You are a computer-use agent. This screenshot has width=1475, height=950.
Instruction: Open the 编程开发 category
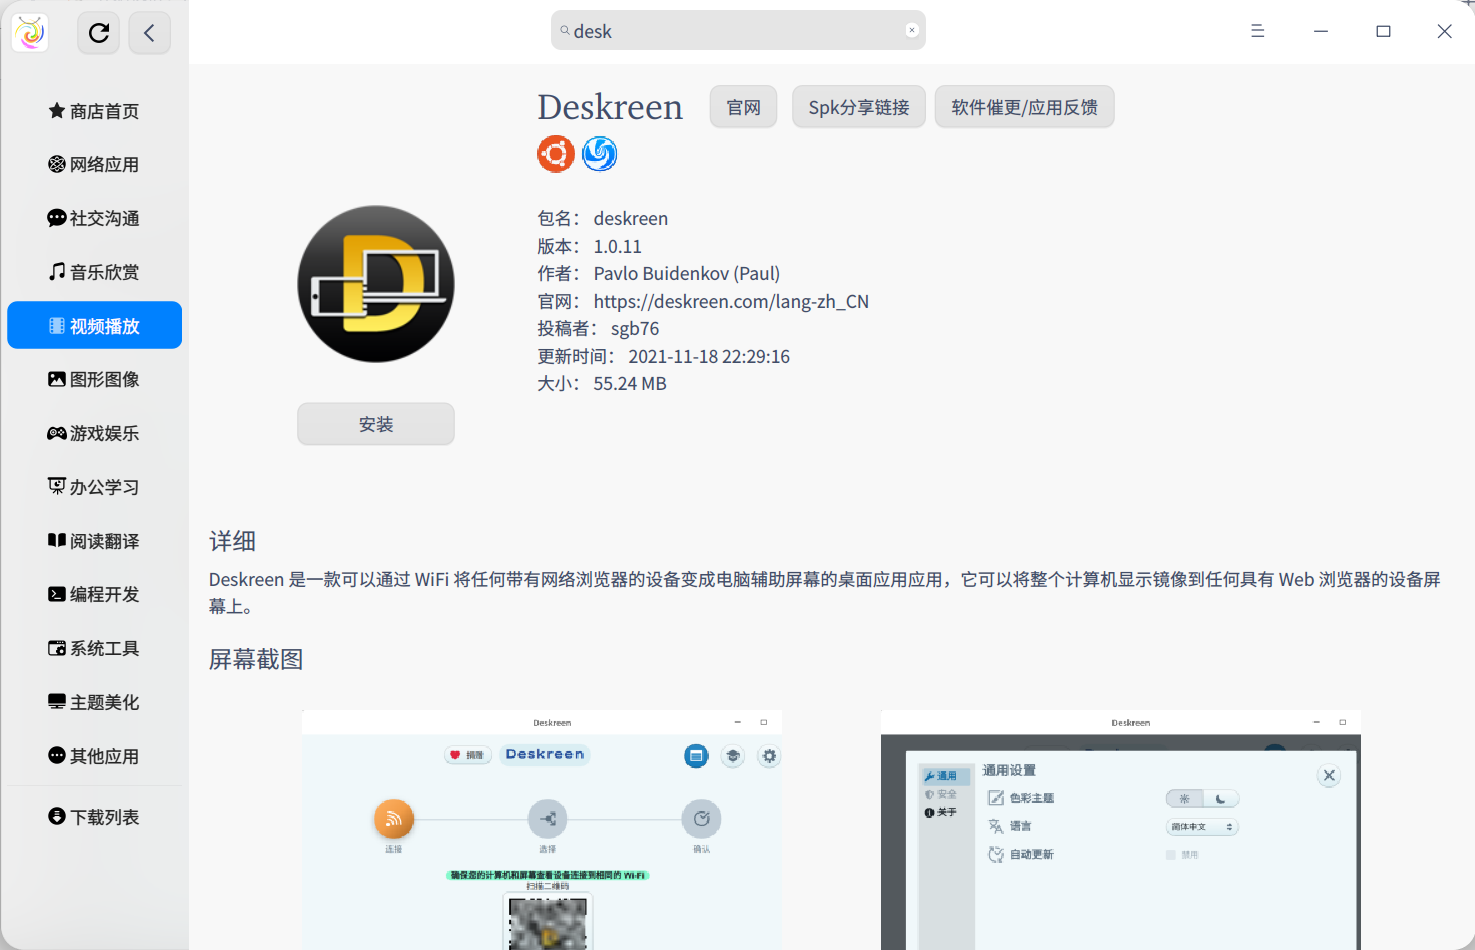coord(95,594)
